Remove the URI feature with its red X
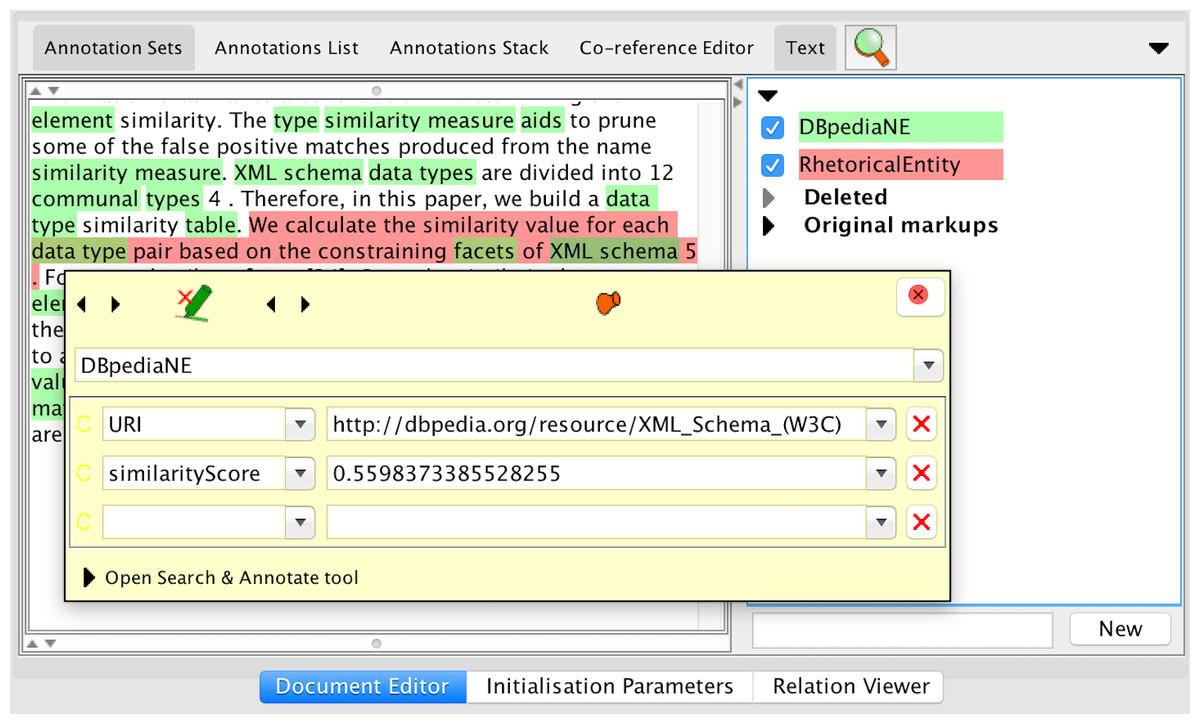Viewport: 1200px width, 724px height. [921, 424]
